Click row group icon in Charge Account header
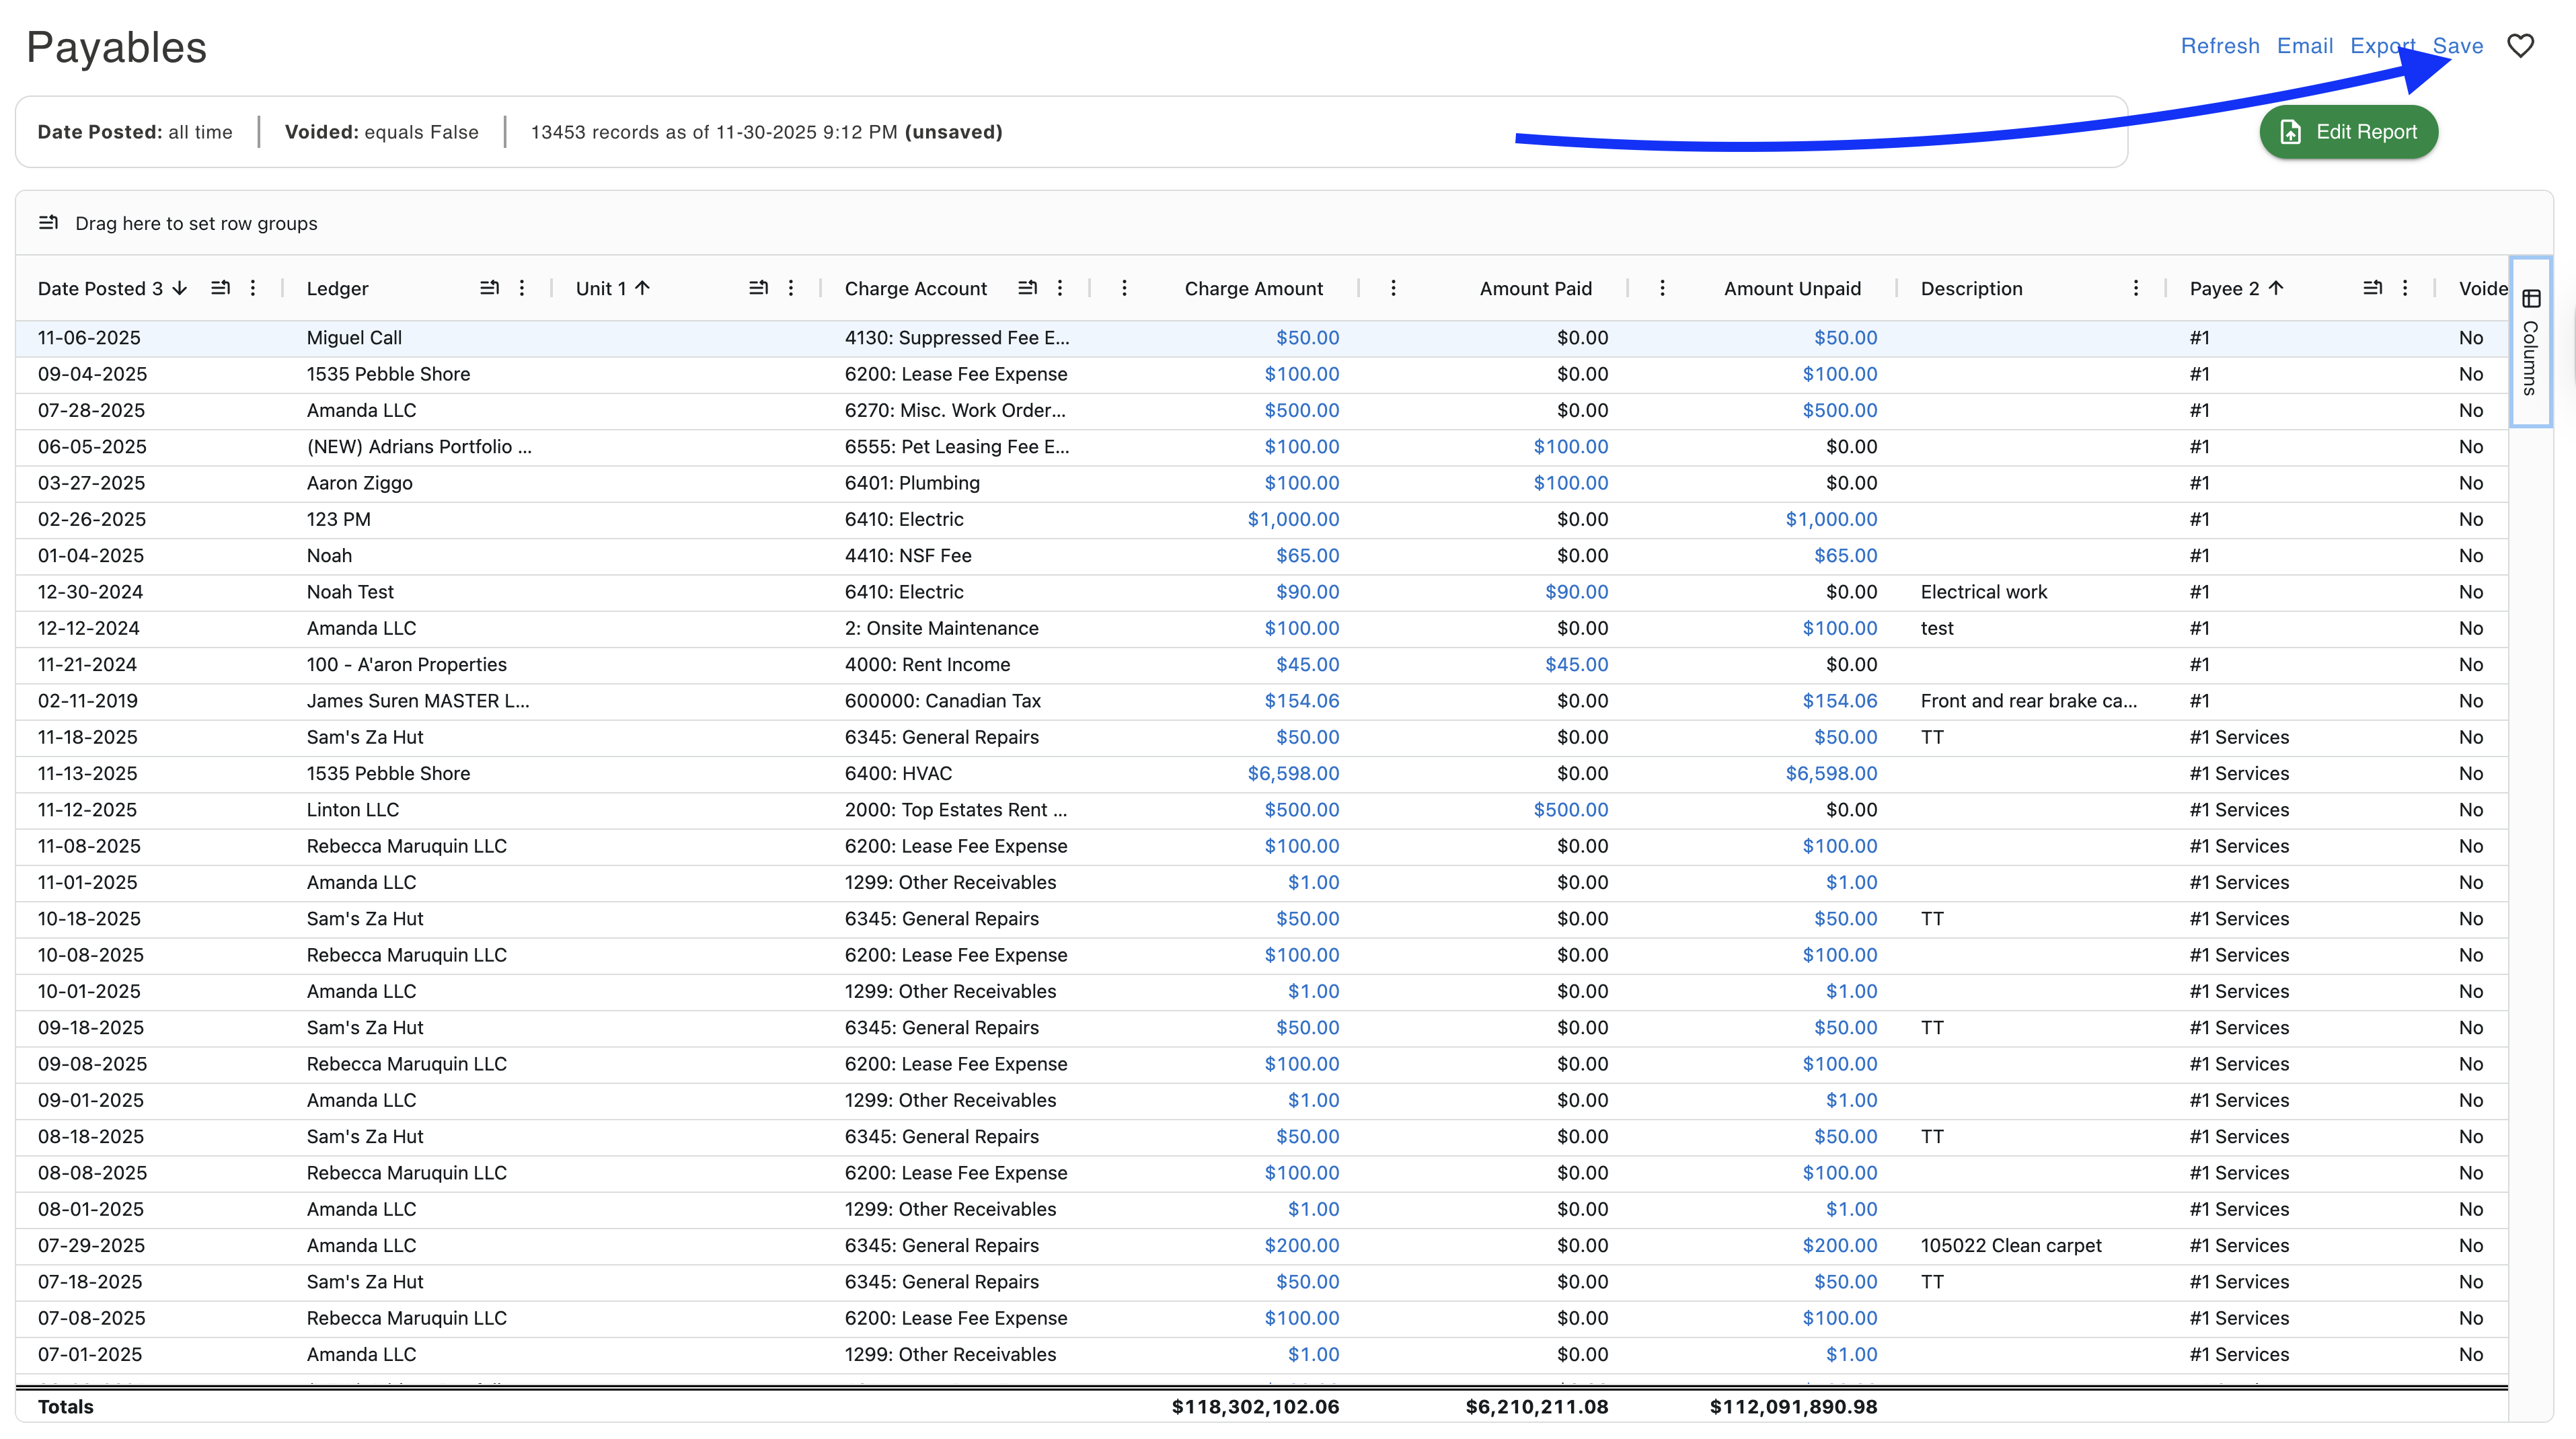The height and width of the screenshot is (1439, 2576). [1027, 288]
